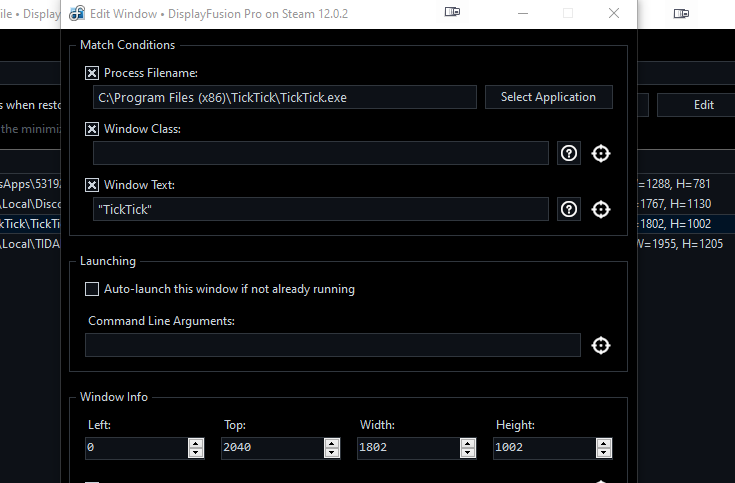Click the Height value field showing 1002
The image size is (735, 483).
point(545,448)
